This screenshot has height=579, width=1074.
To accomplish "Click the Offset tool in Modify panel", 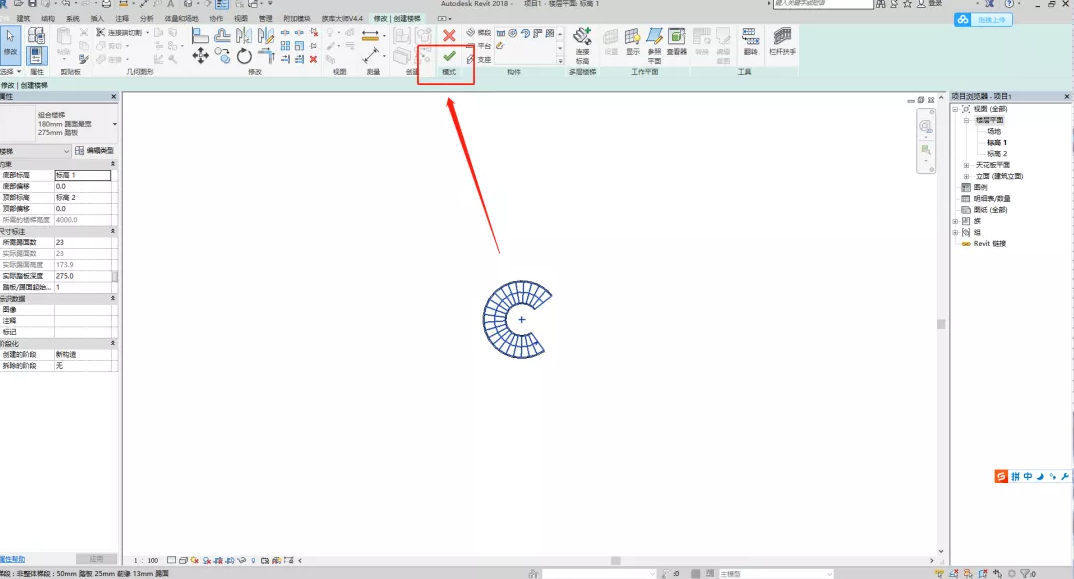I will point(222,35).
